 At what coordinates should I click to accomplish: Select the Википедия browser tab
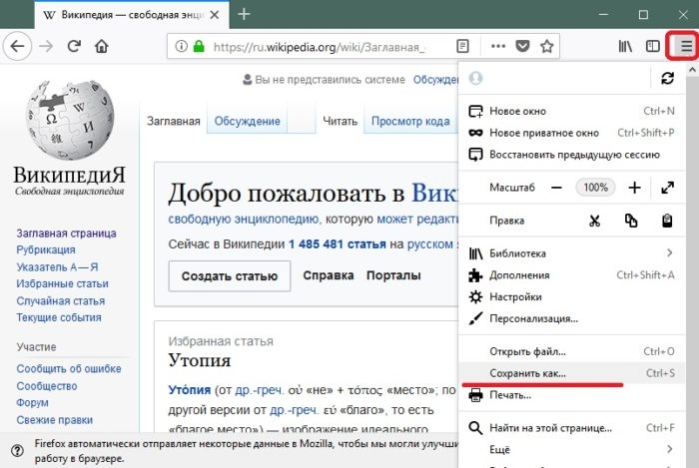pyautogui.click(x=132, y=15)
